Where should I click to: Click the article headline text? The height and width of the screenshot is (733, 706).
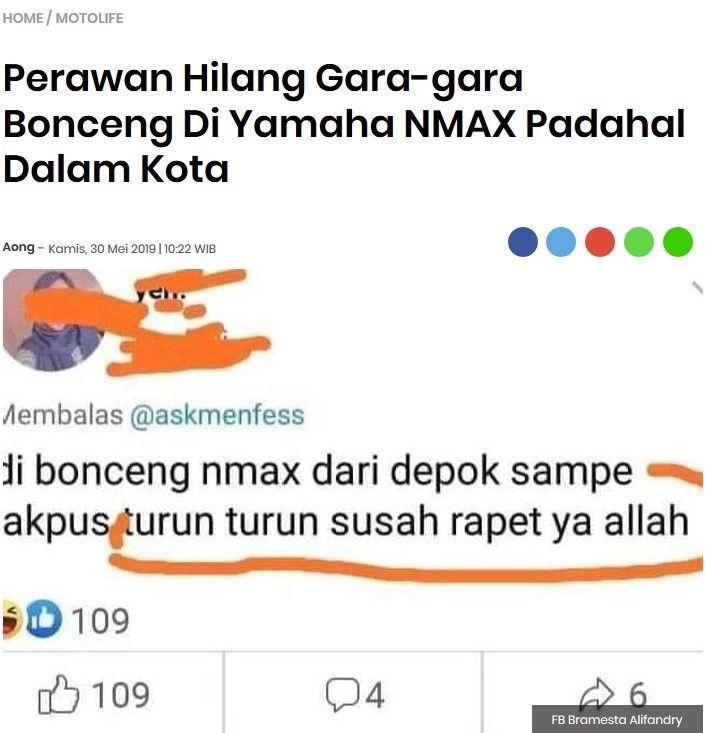345,123
